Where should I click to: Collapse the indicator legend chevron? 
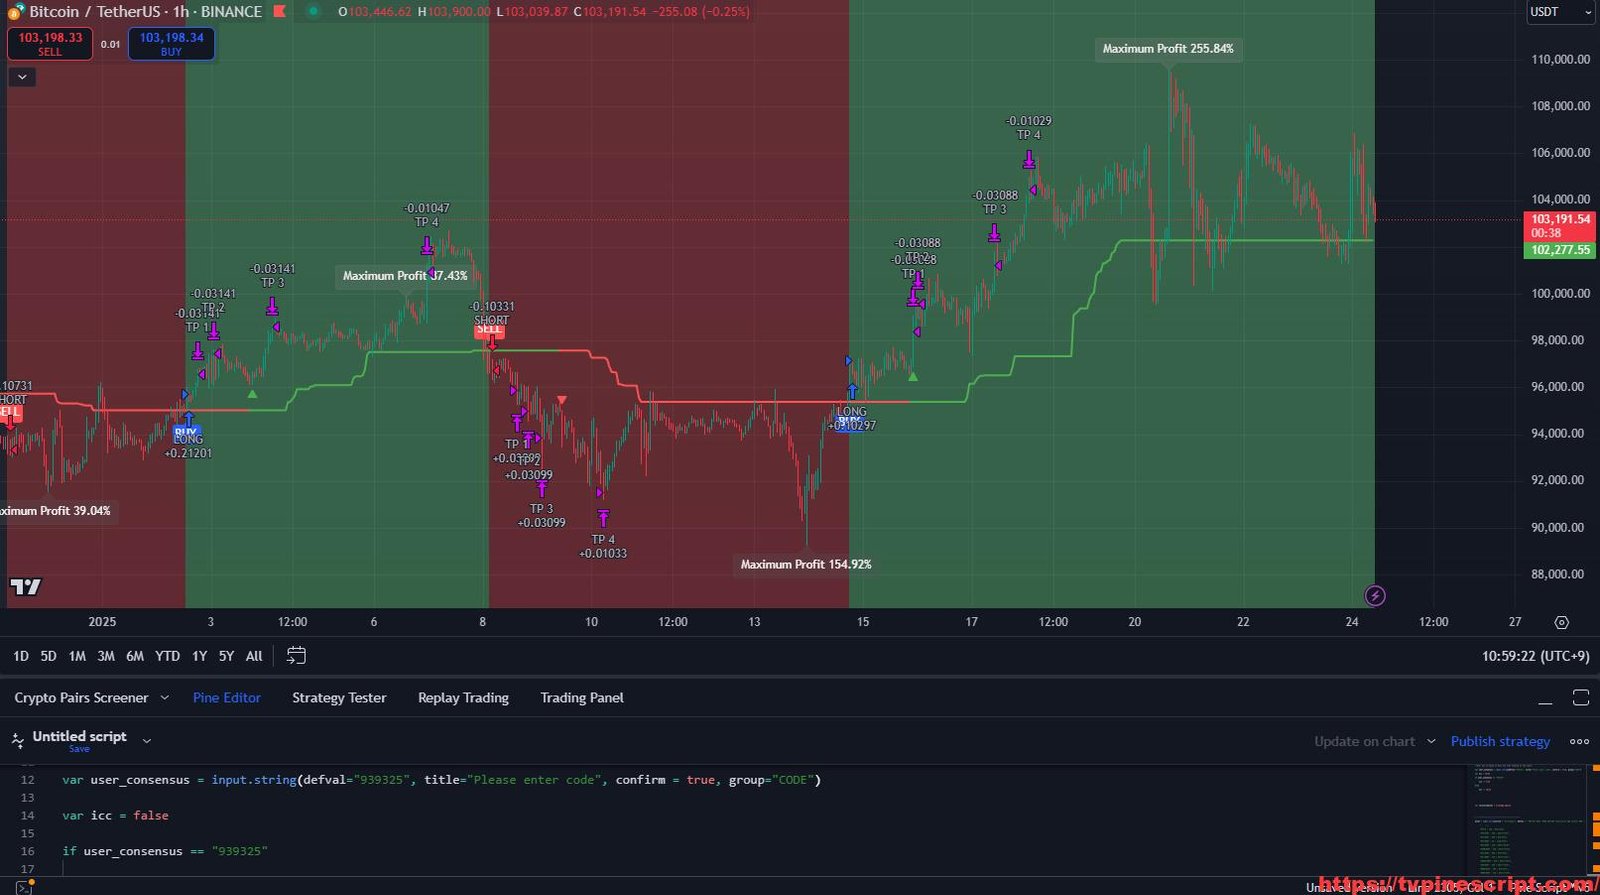(x=22, y=77)
